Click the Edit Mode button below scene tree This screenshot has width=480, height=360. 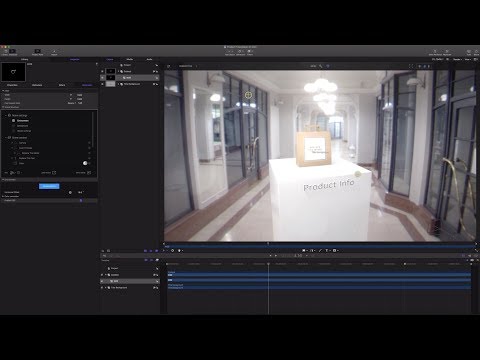pyautogui.click(x=48, y=173)
